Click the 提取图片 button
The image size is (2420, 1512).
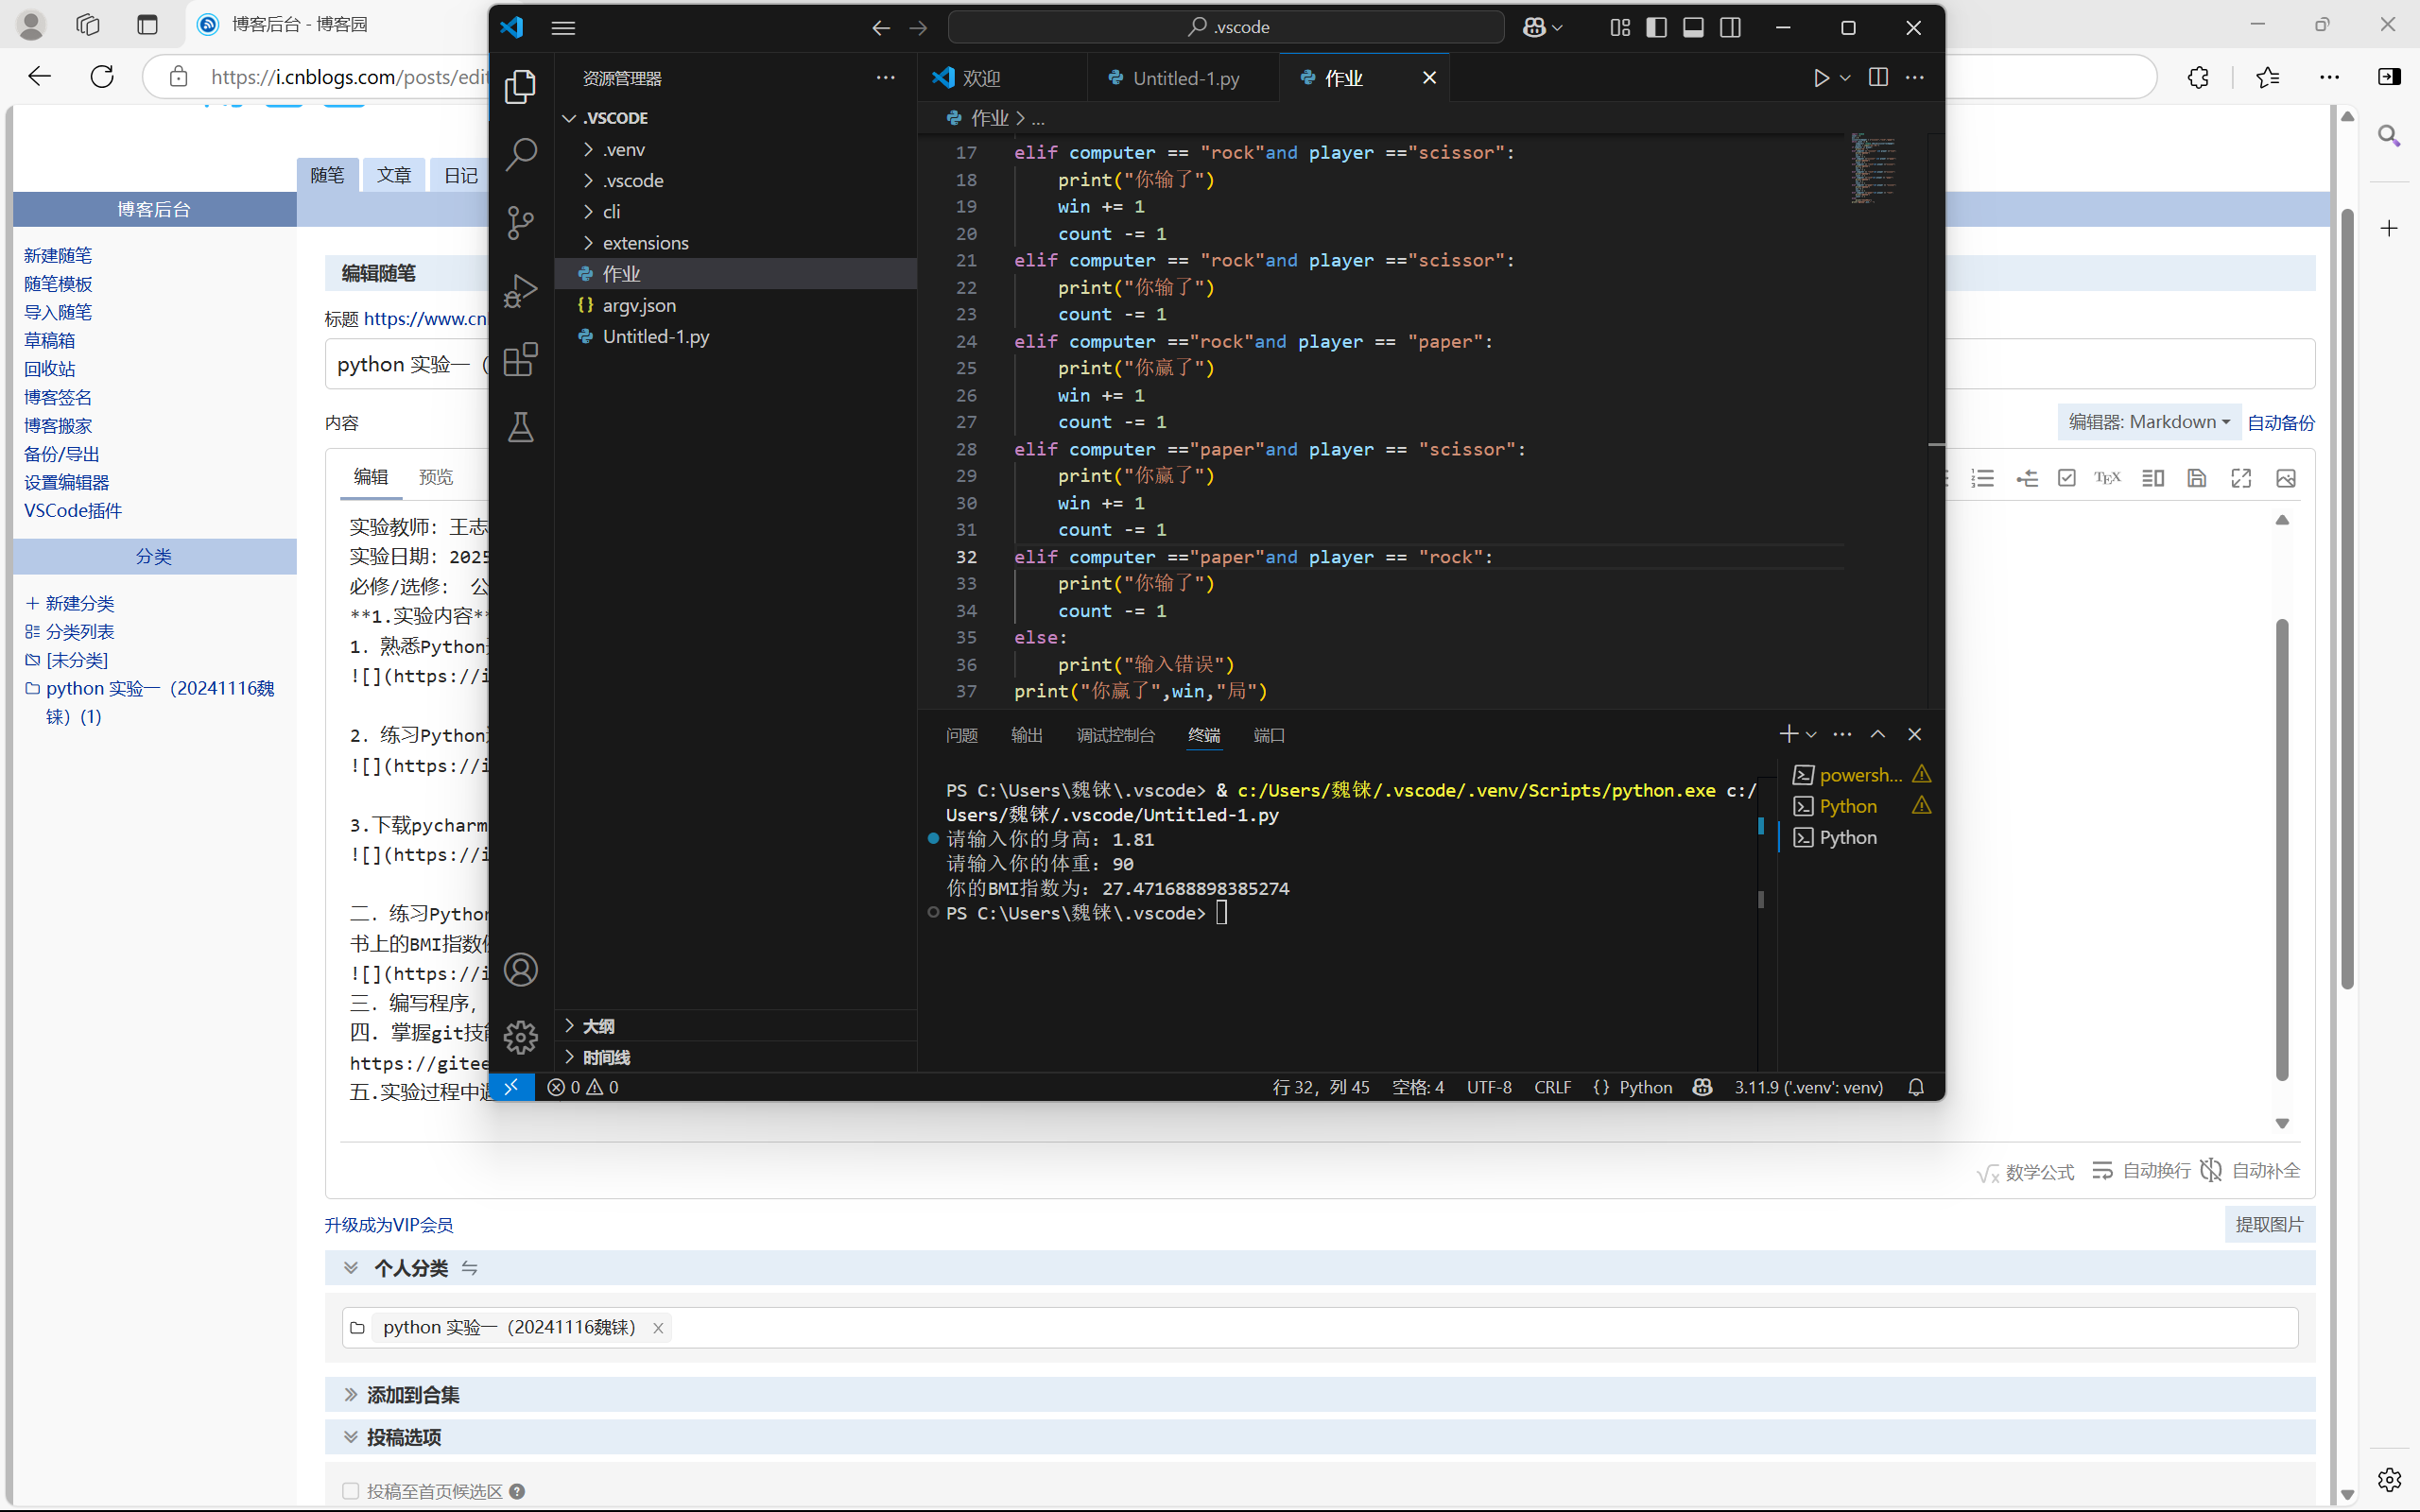tap(2268, 1224)
